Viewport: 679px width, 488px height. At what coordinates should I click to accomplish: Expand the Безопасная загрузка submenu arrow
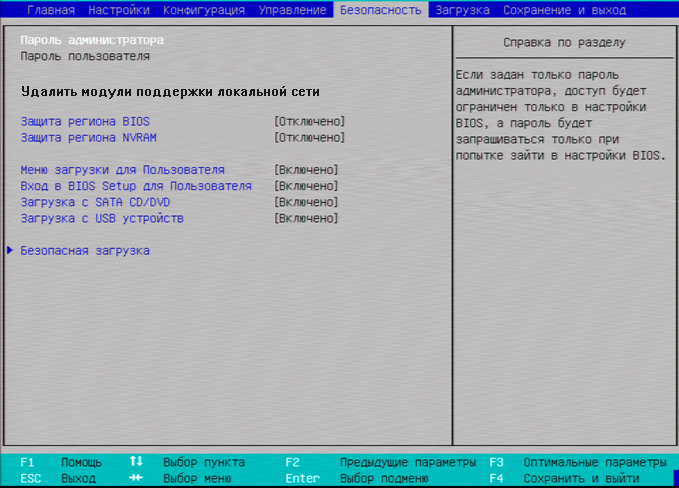point(10,251)
